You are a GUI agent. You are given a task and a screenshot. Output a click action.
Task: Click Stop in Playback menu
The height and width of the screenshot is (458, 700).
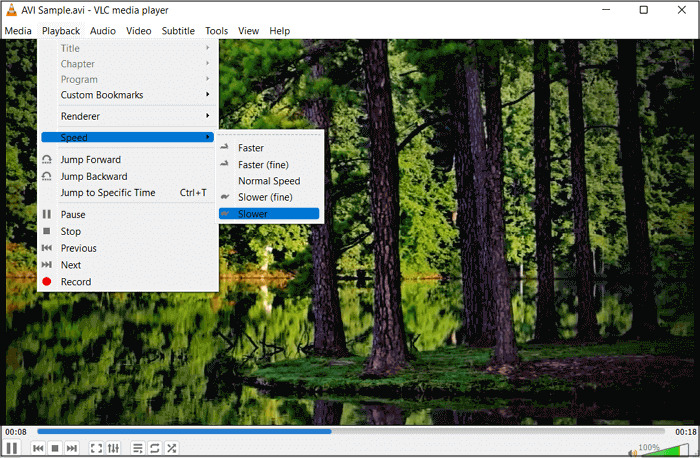[x=127, y=231]
